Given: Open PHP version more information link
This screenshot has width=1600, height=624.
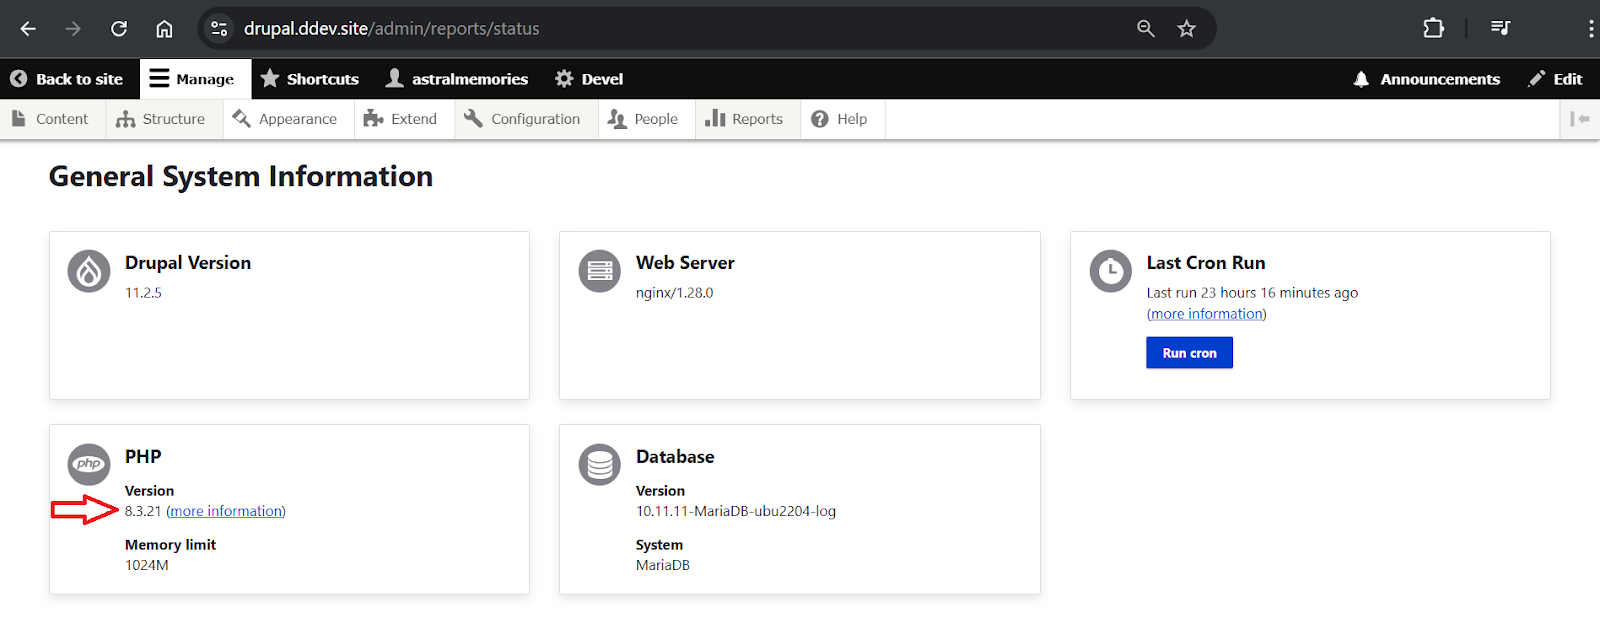Looking at the screenshot, I should click(x=226, y=511).
